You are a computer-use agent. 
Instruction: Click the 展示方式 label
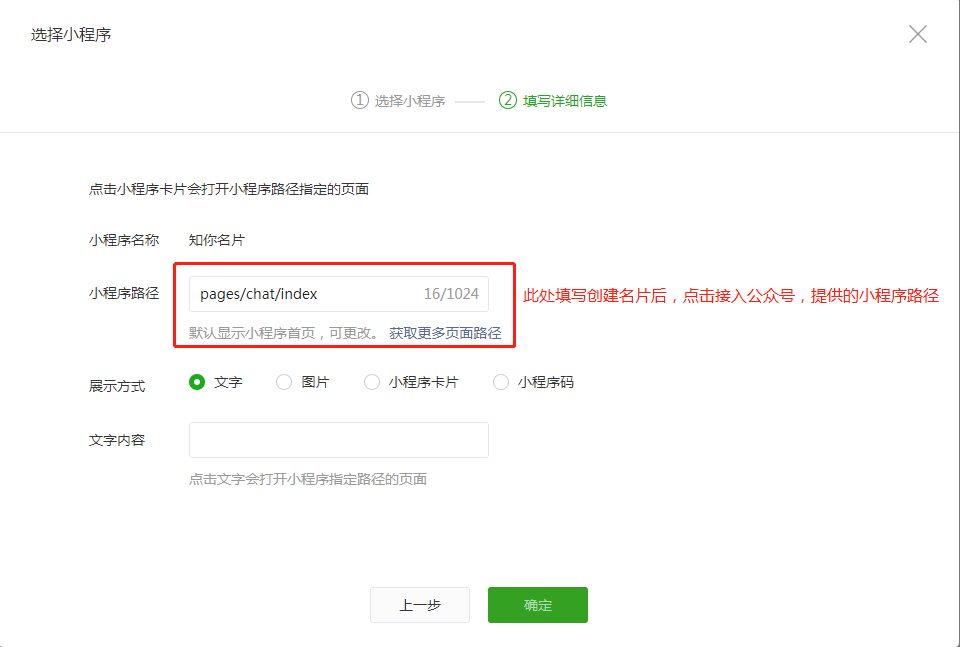click(117, 386)
